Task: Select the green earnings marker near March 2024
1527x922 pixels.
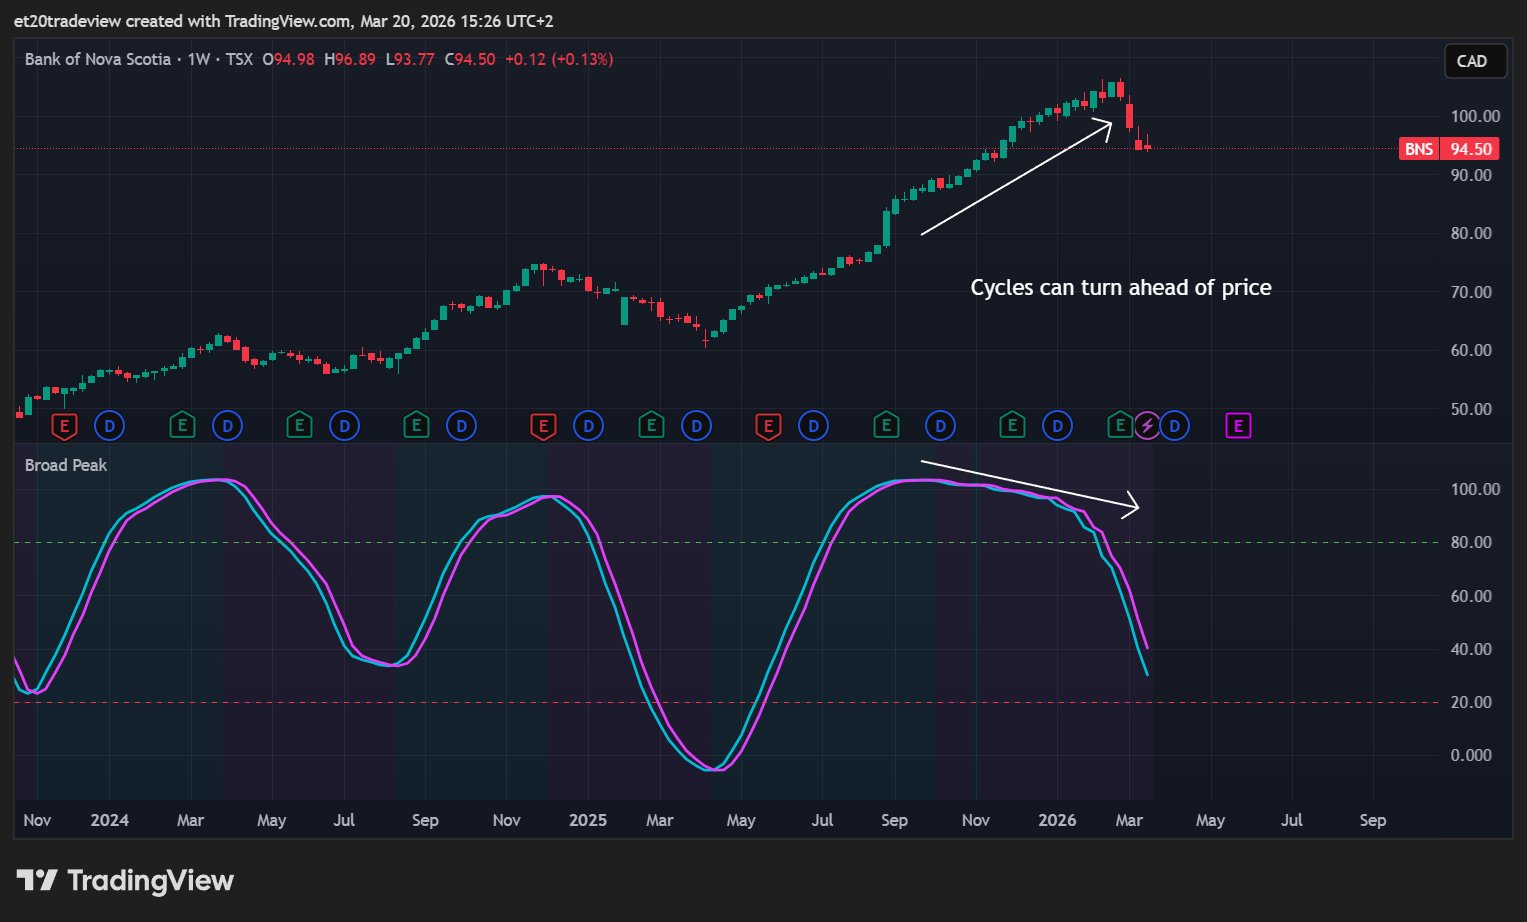Action: pyautogui.click(x=182, y=426)
